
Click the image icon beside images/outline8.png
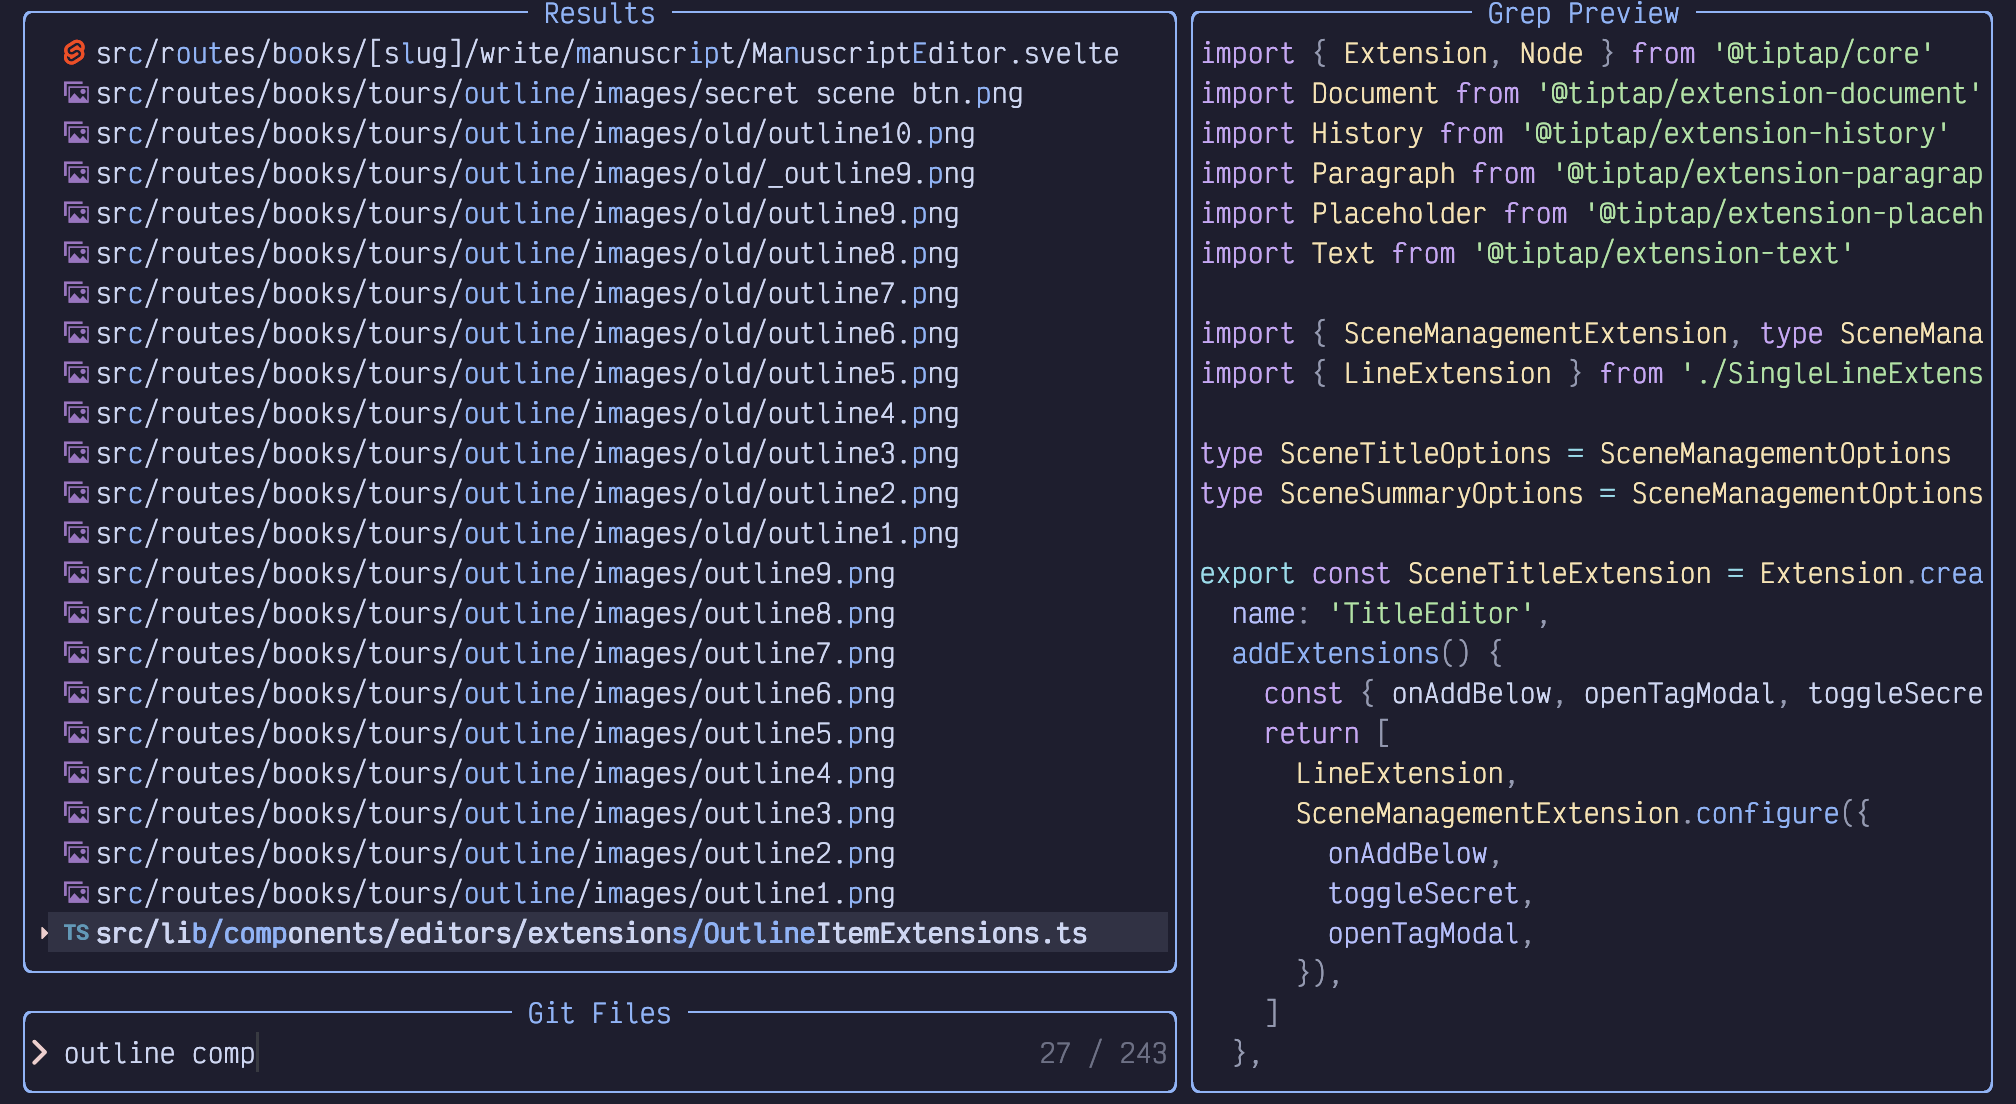pyautogui.click(x=76, y=613)
